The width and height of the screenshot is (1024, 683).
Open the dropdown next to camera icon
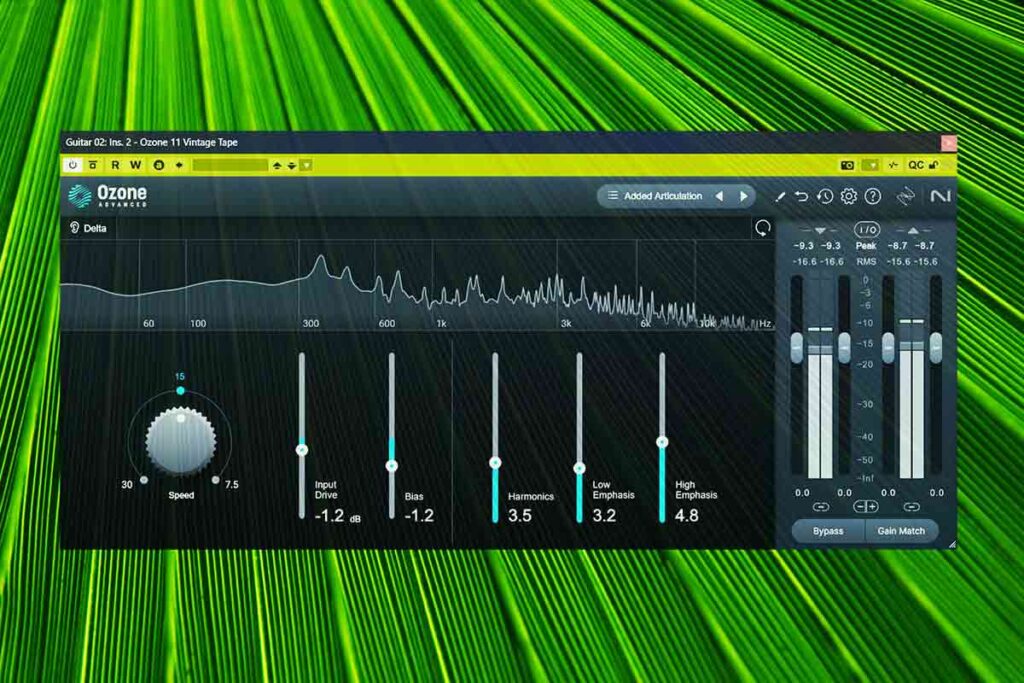click(x=871, y=165)
